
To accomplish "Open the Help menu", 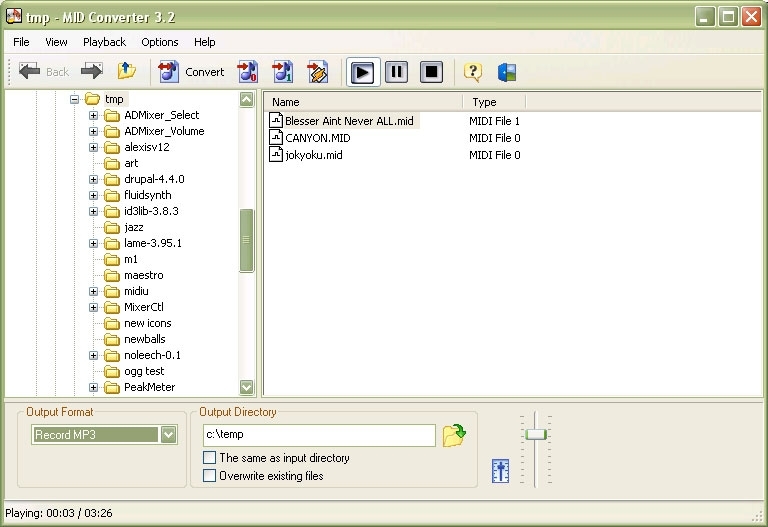I will pos(204,42).
